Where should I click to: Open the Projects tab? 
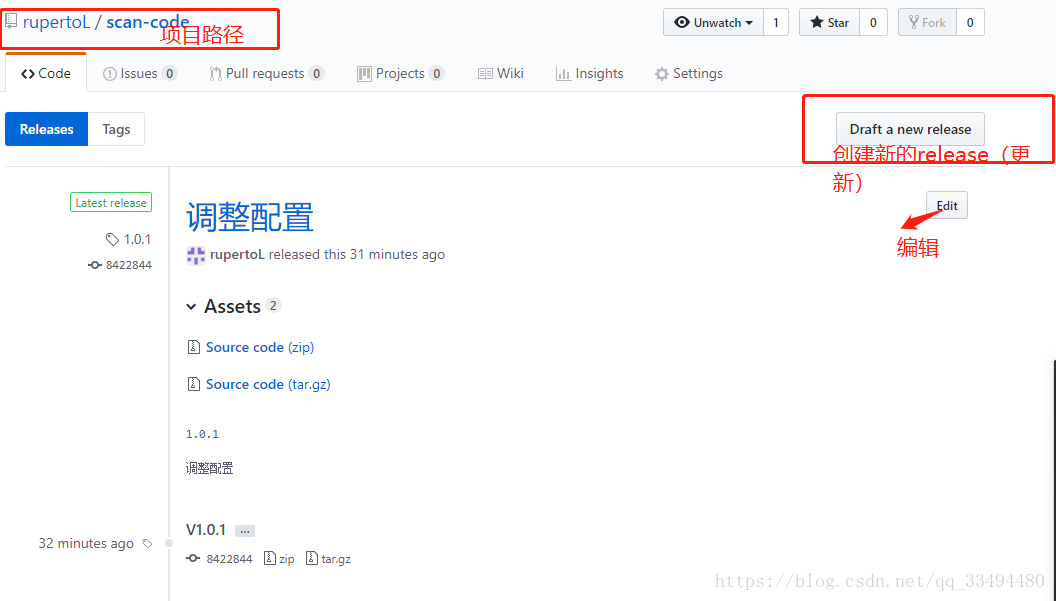point(401,73)
